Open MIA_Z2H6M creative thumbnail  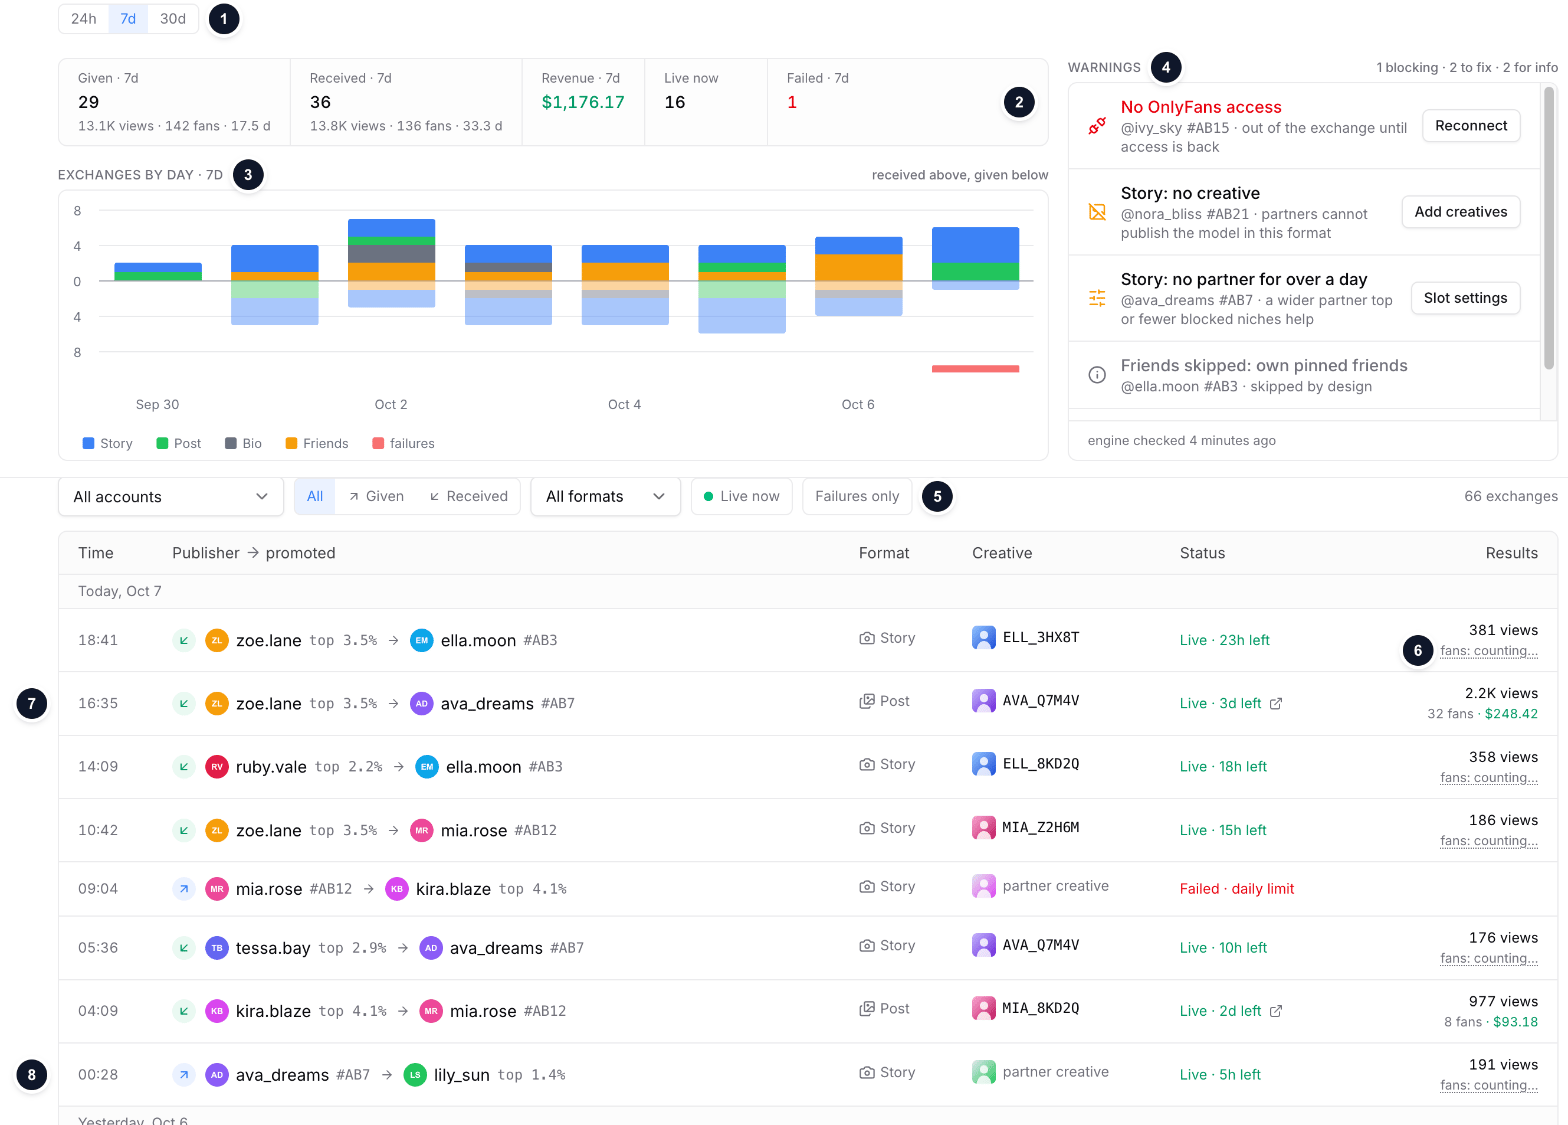(984, 828)
